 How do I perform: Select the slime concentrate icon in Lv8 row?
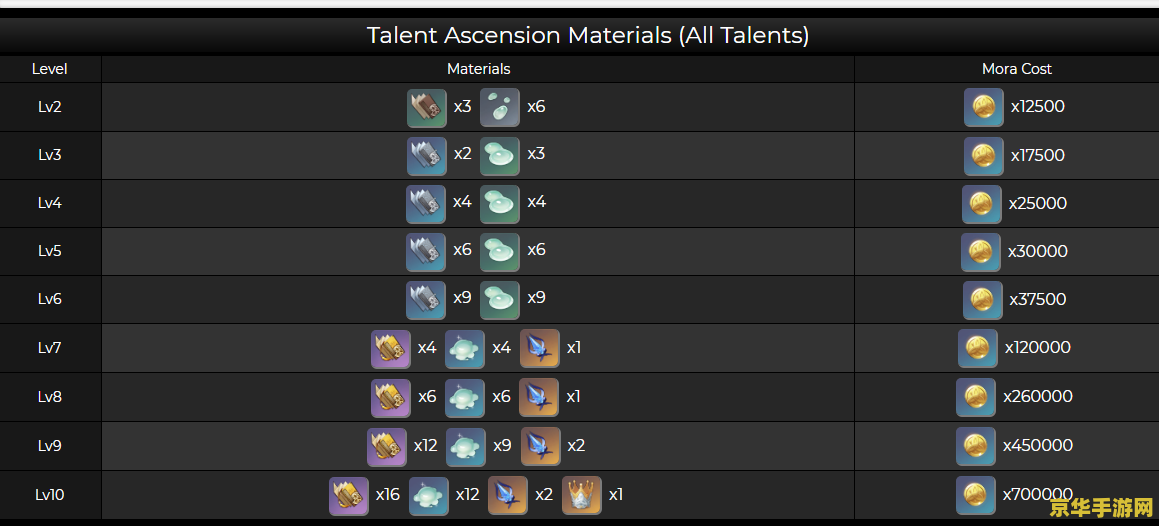(x=465, y=398)
